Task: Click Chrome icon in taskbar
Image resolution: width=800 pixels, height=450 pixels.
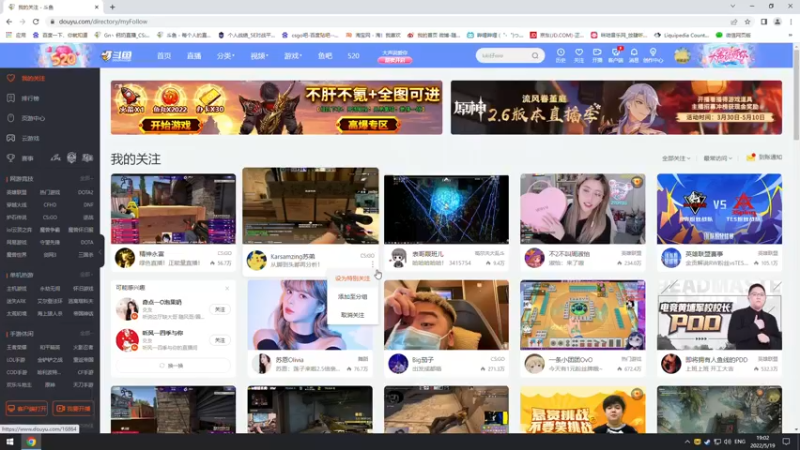Action: point(31,442)
